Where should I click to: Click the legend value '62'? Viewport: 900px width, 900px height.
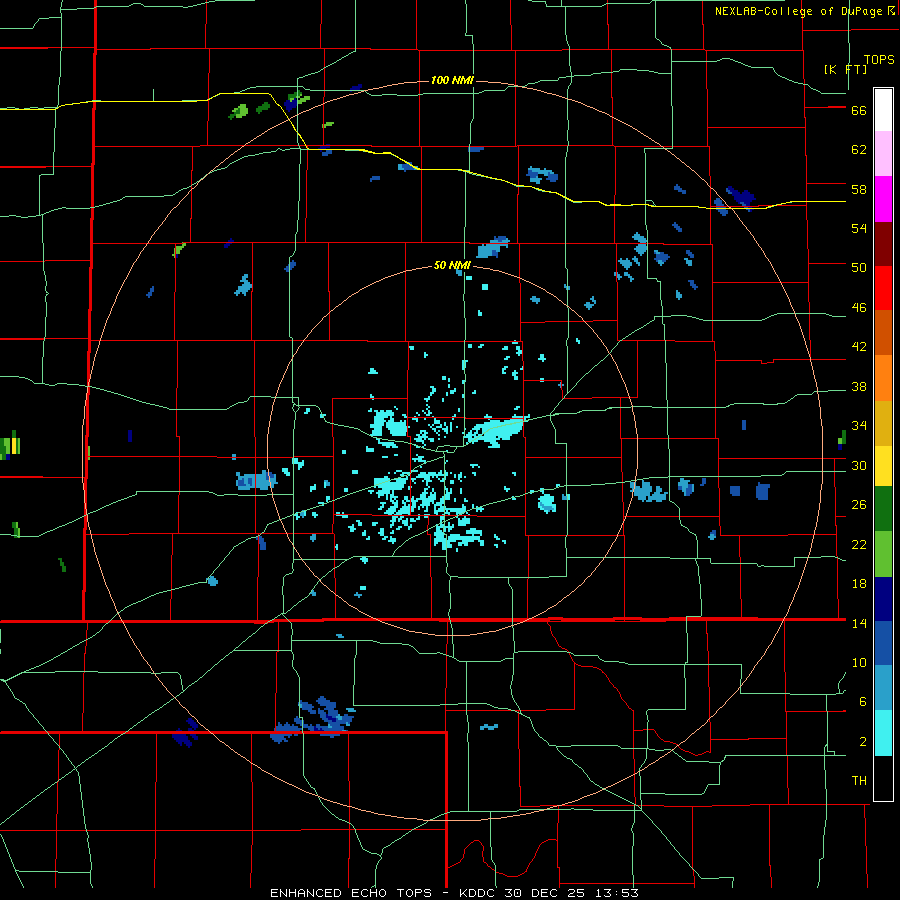point(859,150)
